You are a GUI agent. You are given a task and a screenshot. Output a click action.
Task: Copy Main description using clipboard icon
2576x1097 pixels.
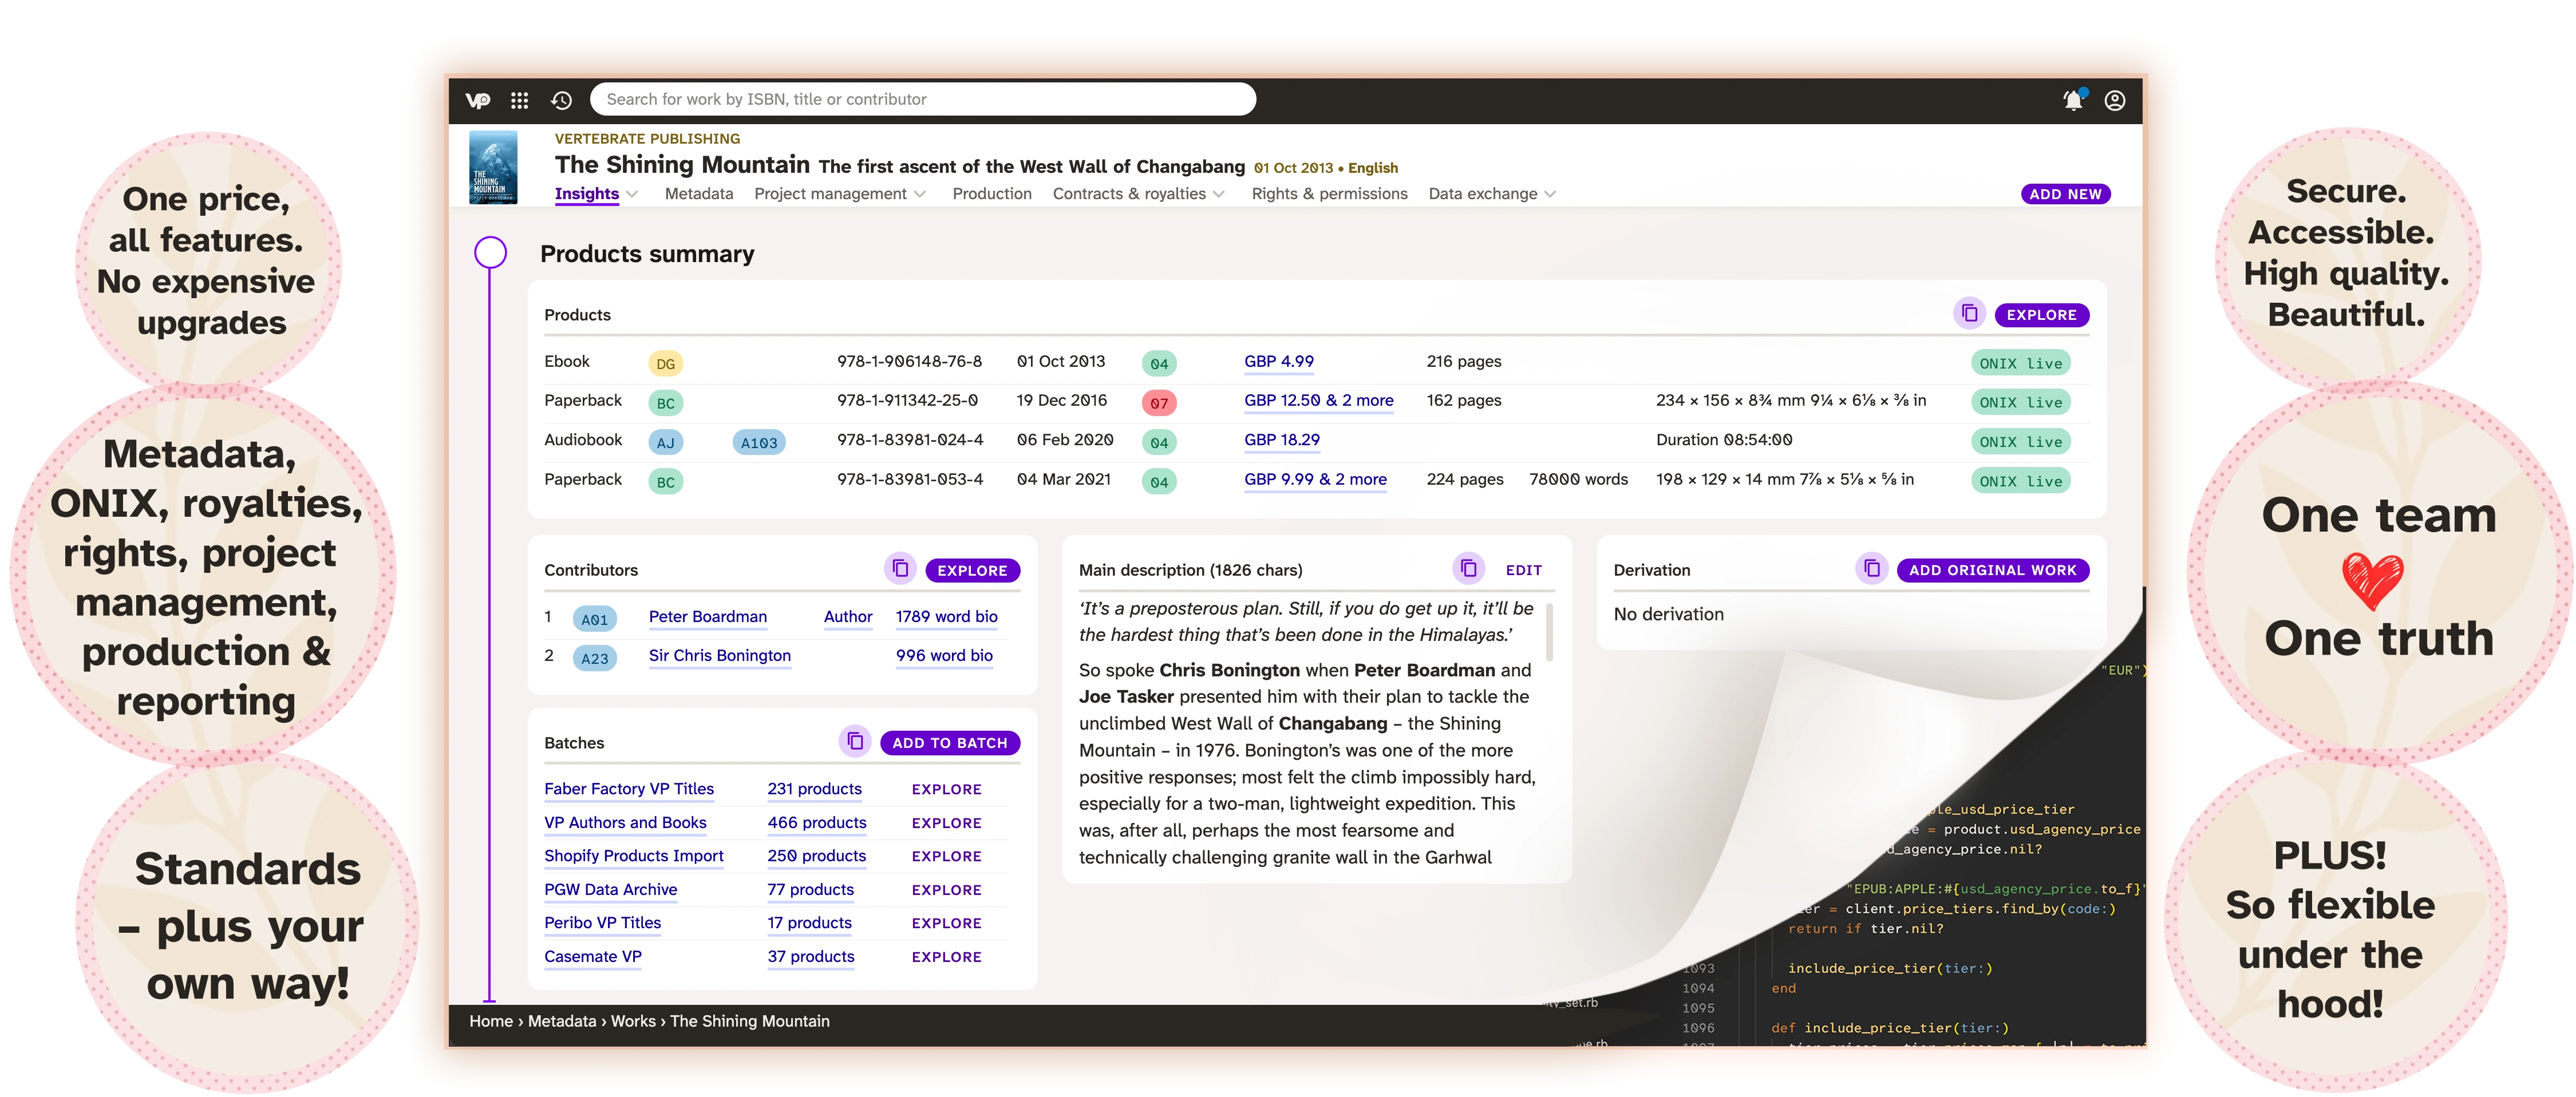1468,569
